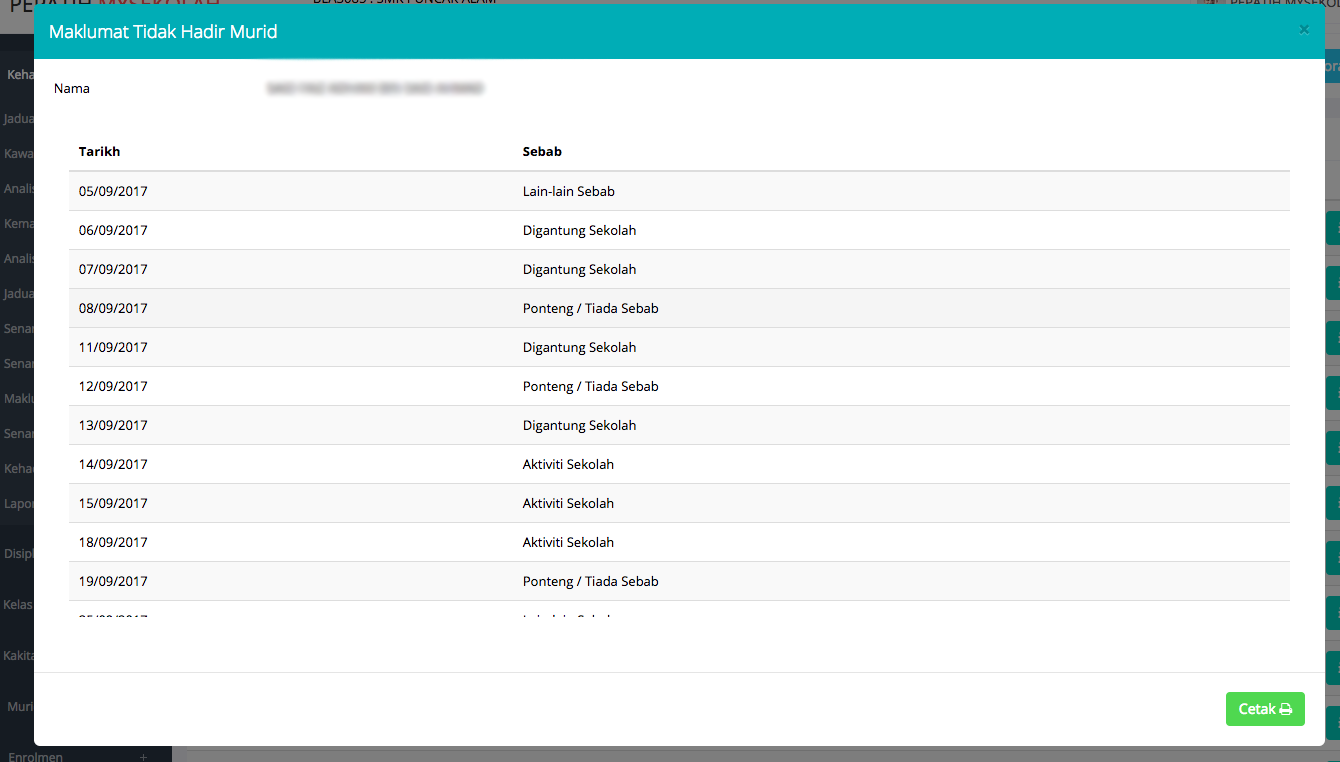Expand the Enrolmen menu plus icon

(144, 757)
